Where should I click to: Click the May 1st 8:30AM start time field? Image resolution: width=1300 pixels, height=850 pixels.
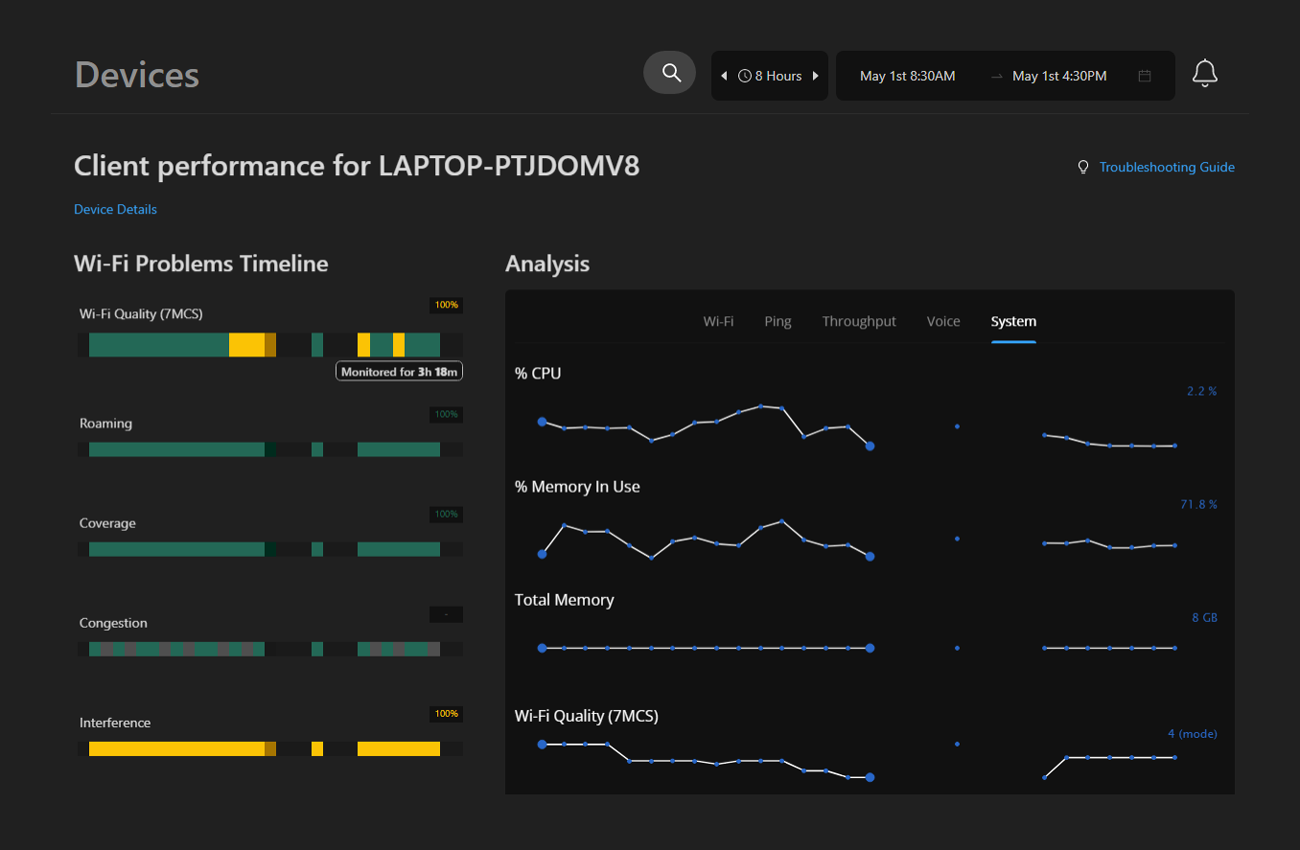pos(908,75)
